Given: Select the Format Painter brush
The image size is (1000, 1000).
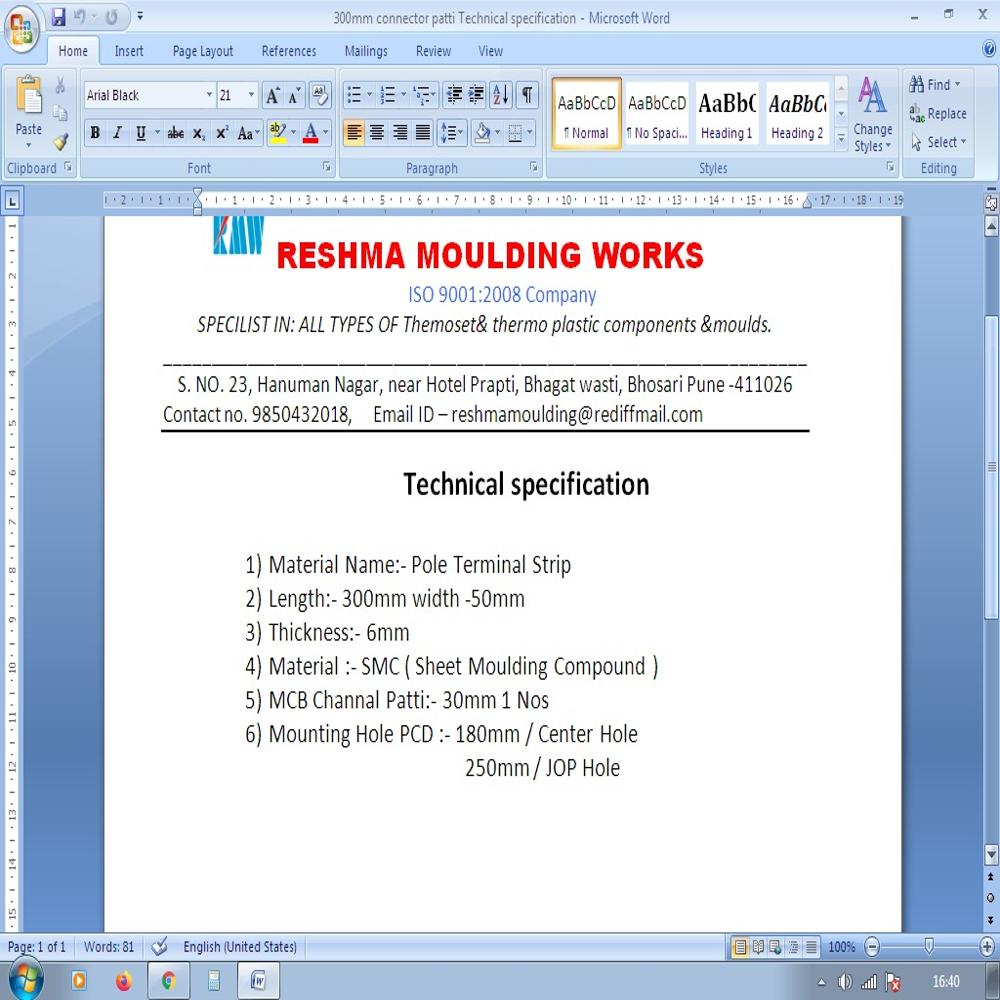Looking at the screenshot, I should (x=61, y=141).
